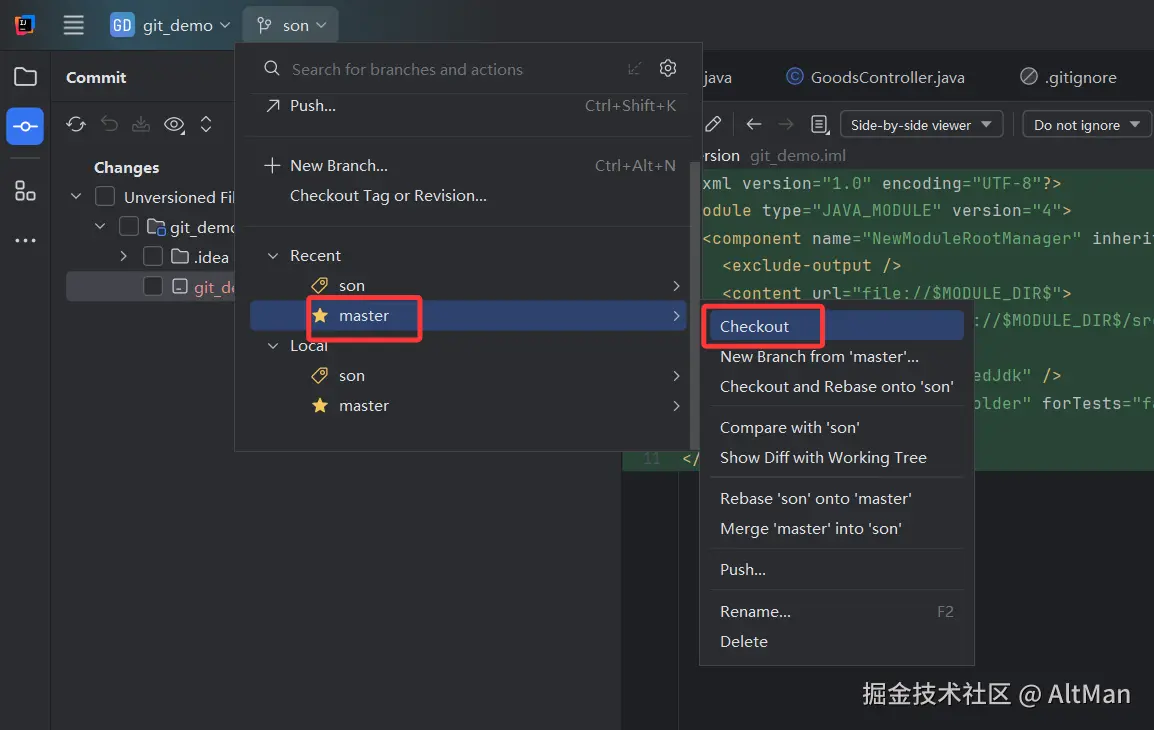Open Do not ignore dropdown

pyautogui.click(x=1086, y=124)
